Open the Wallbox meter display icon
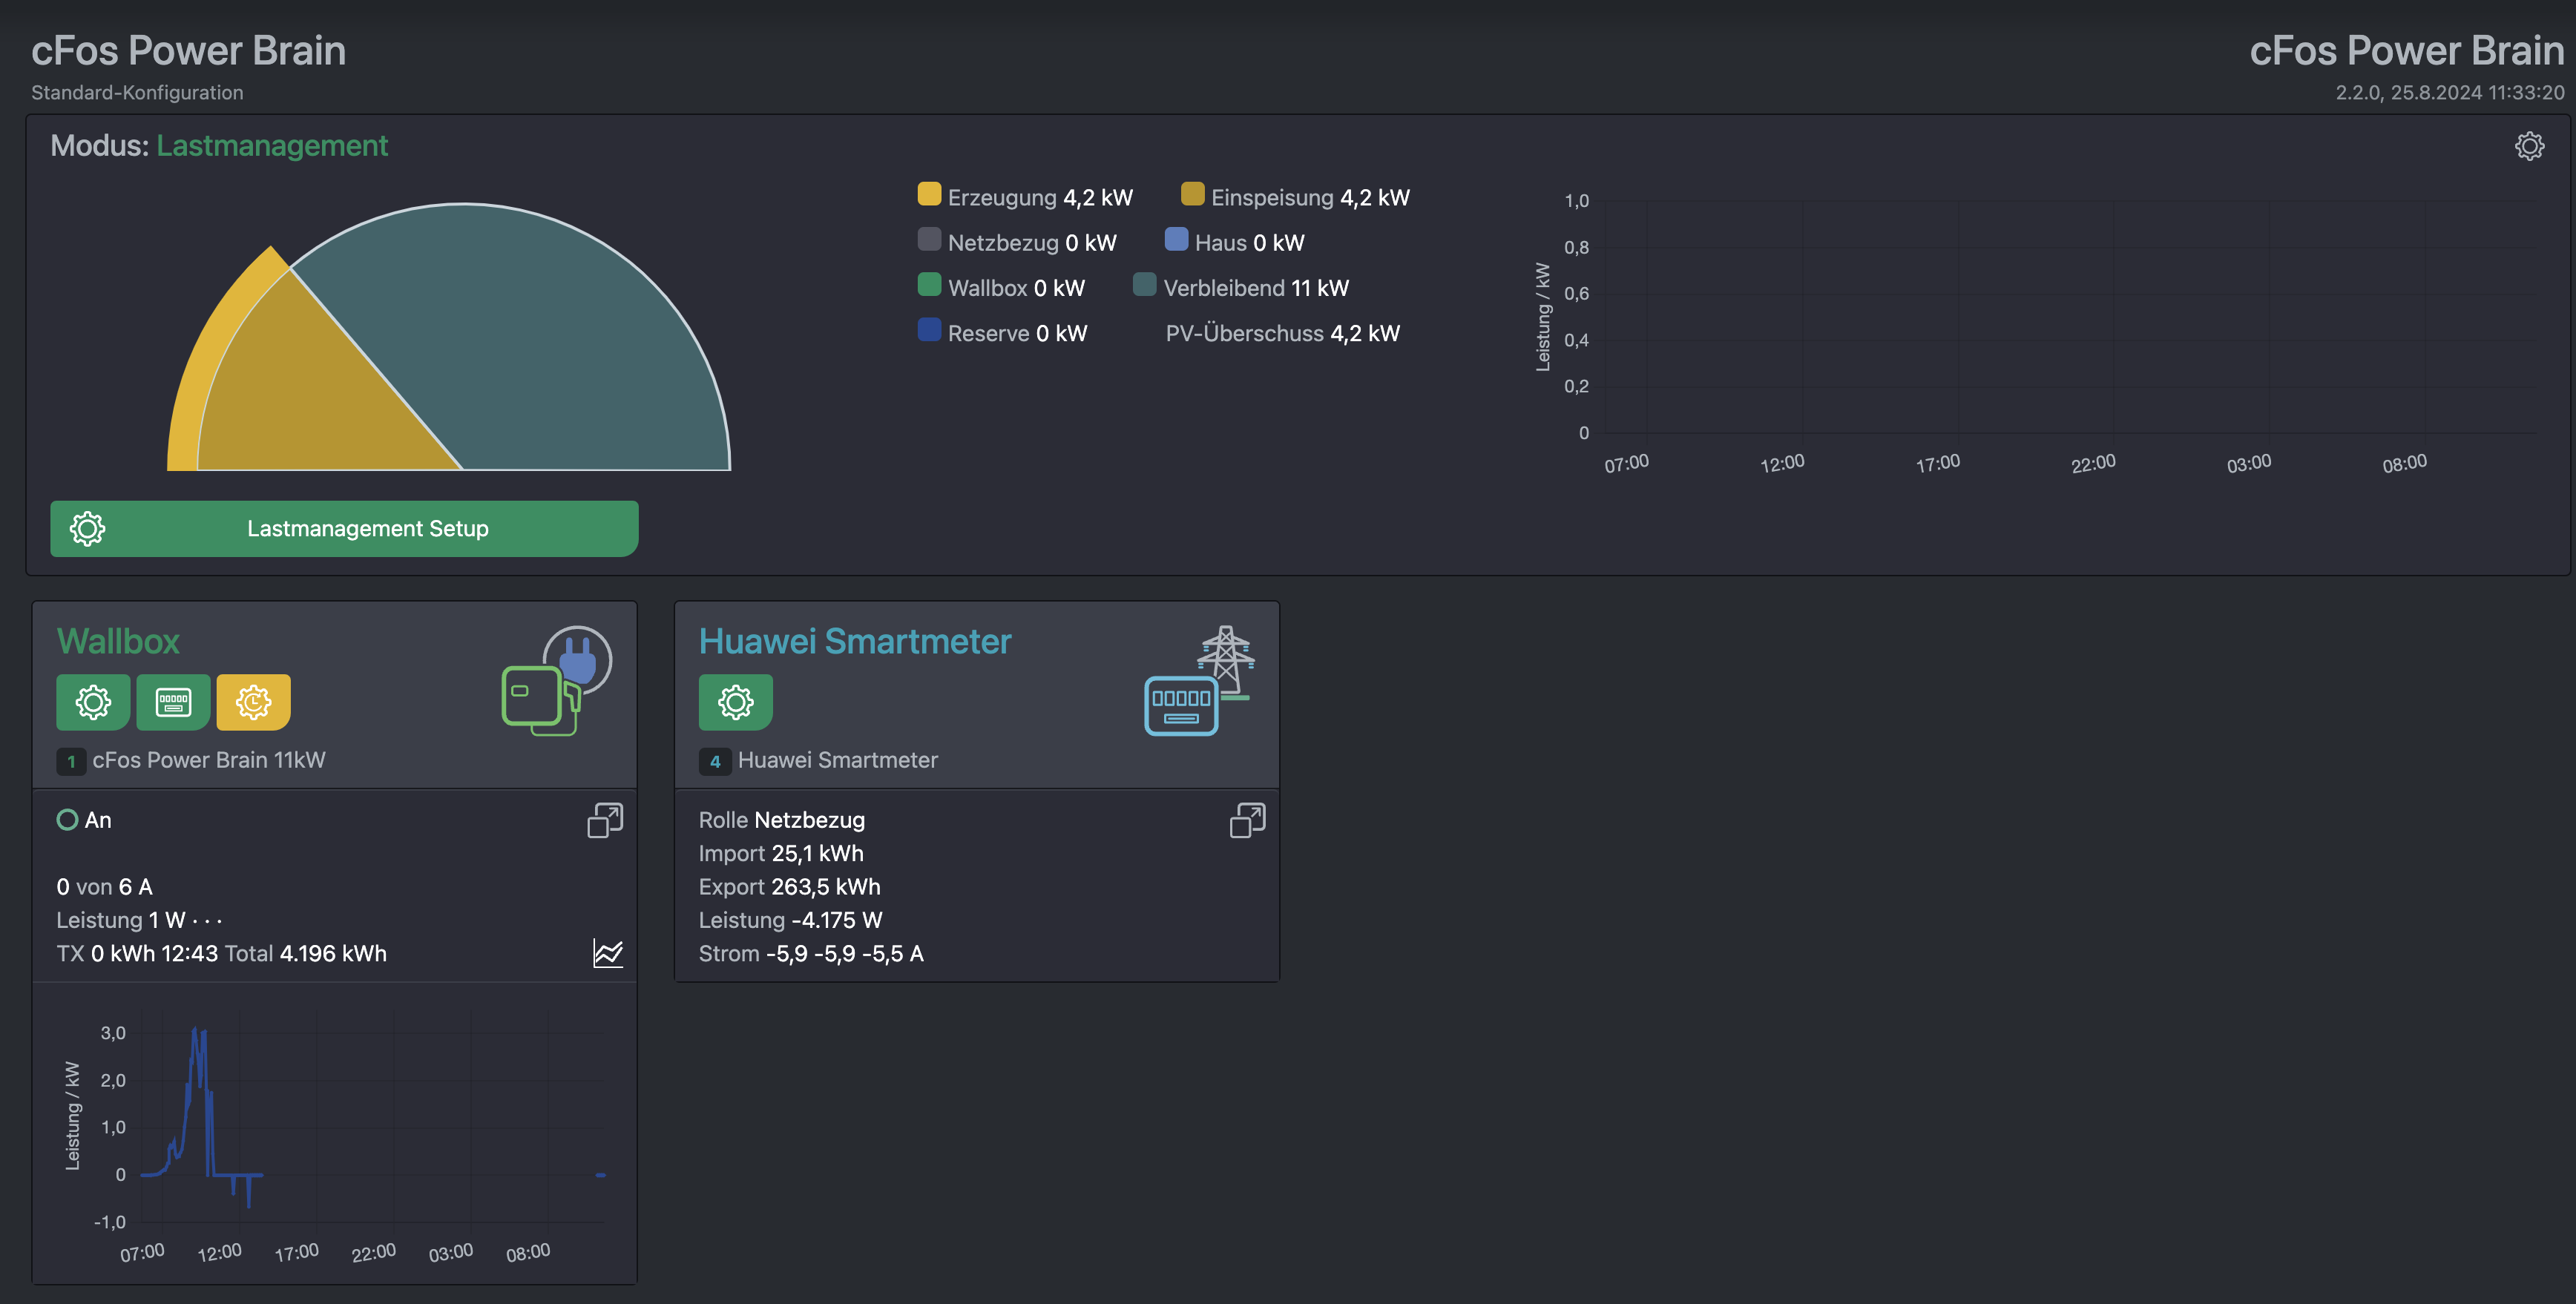This screenshot has height=1304, width=2576. pos(173,702)
